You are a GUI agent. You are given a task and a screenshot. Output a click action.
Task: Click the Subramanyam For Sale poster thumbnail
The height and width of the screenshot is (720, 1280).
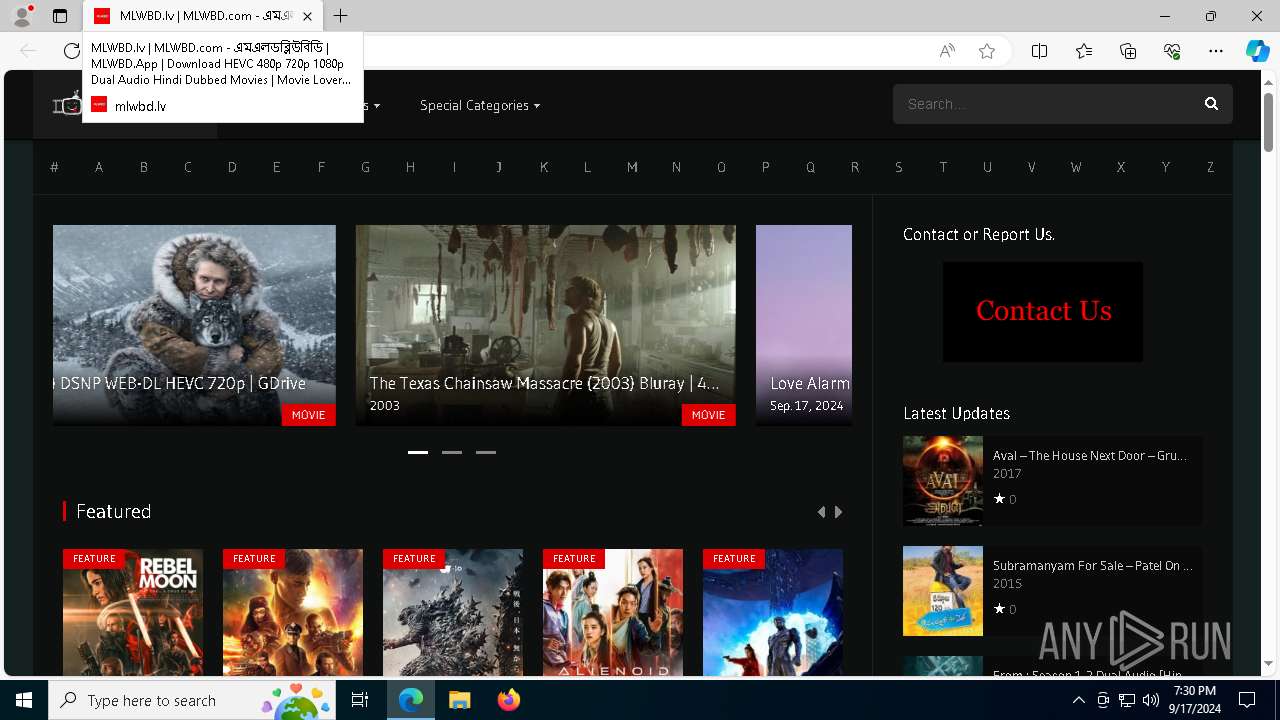coord(943,591)
